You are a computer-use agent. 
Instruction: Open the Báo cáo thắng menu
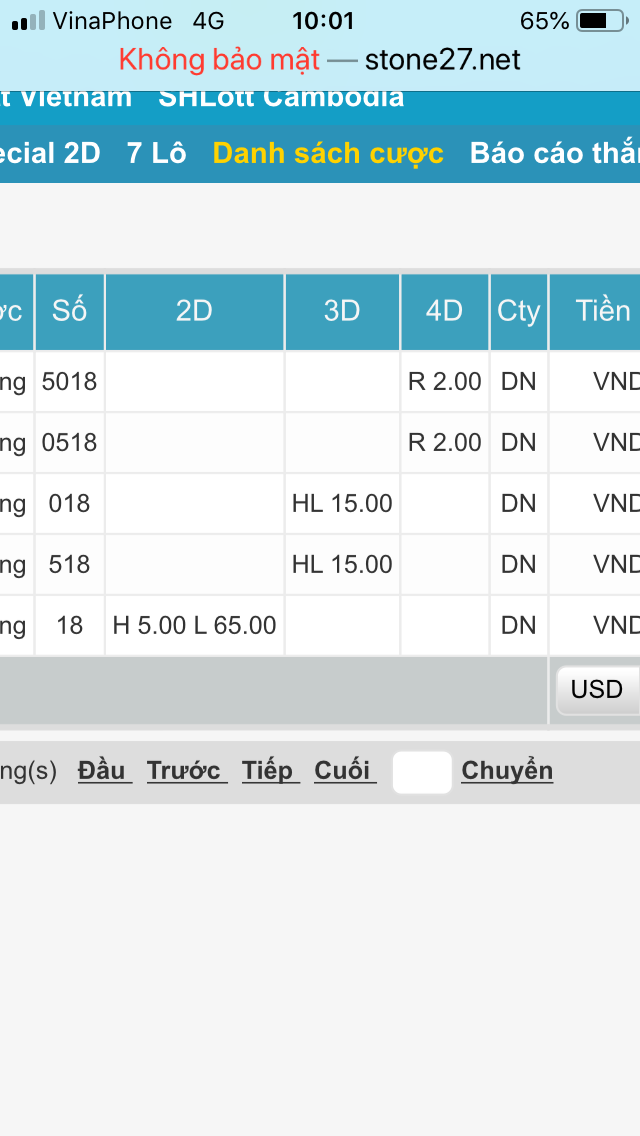pos(555,153)
